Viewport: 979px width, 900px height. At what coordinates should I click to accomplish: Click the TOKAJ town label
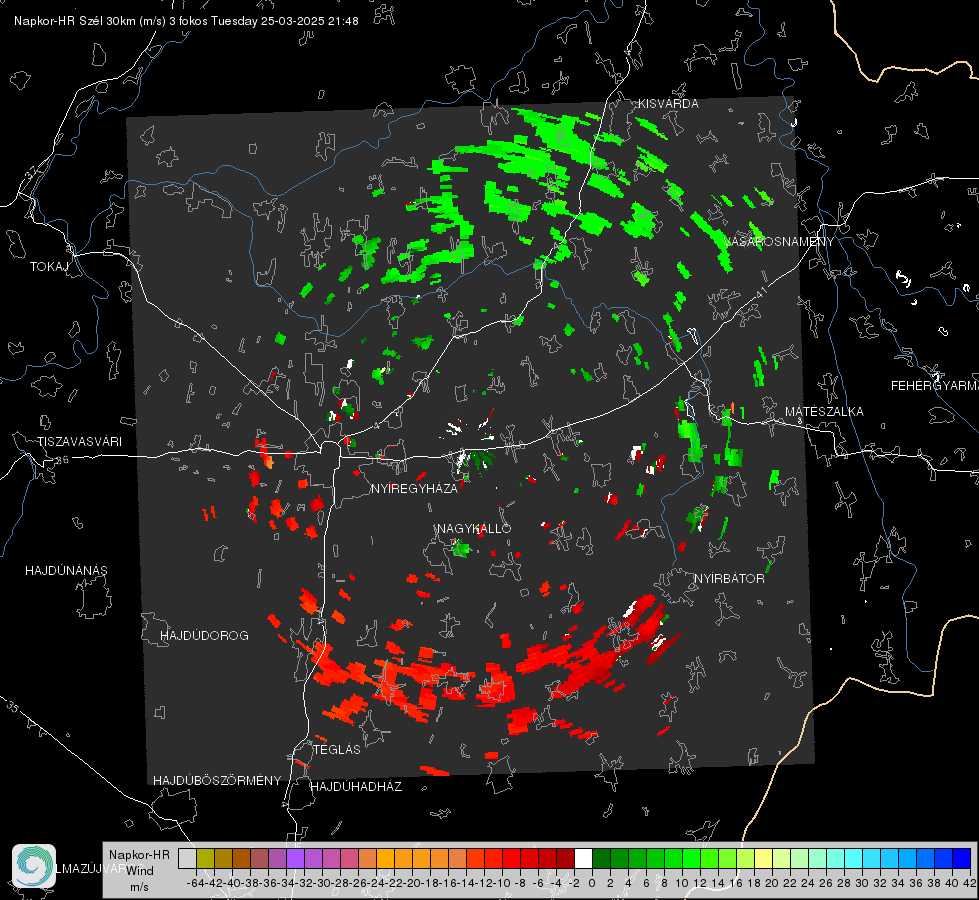pyautogui.click(x=49, y=267)
